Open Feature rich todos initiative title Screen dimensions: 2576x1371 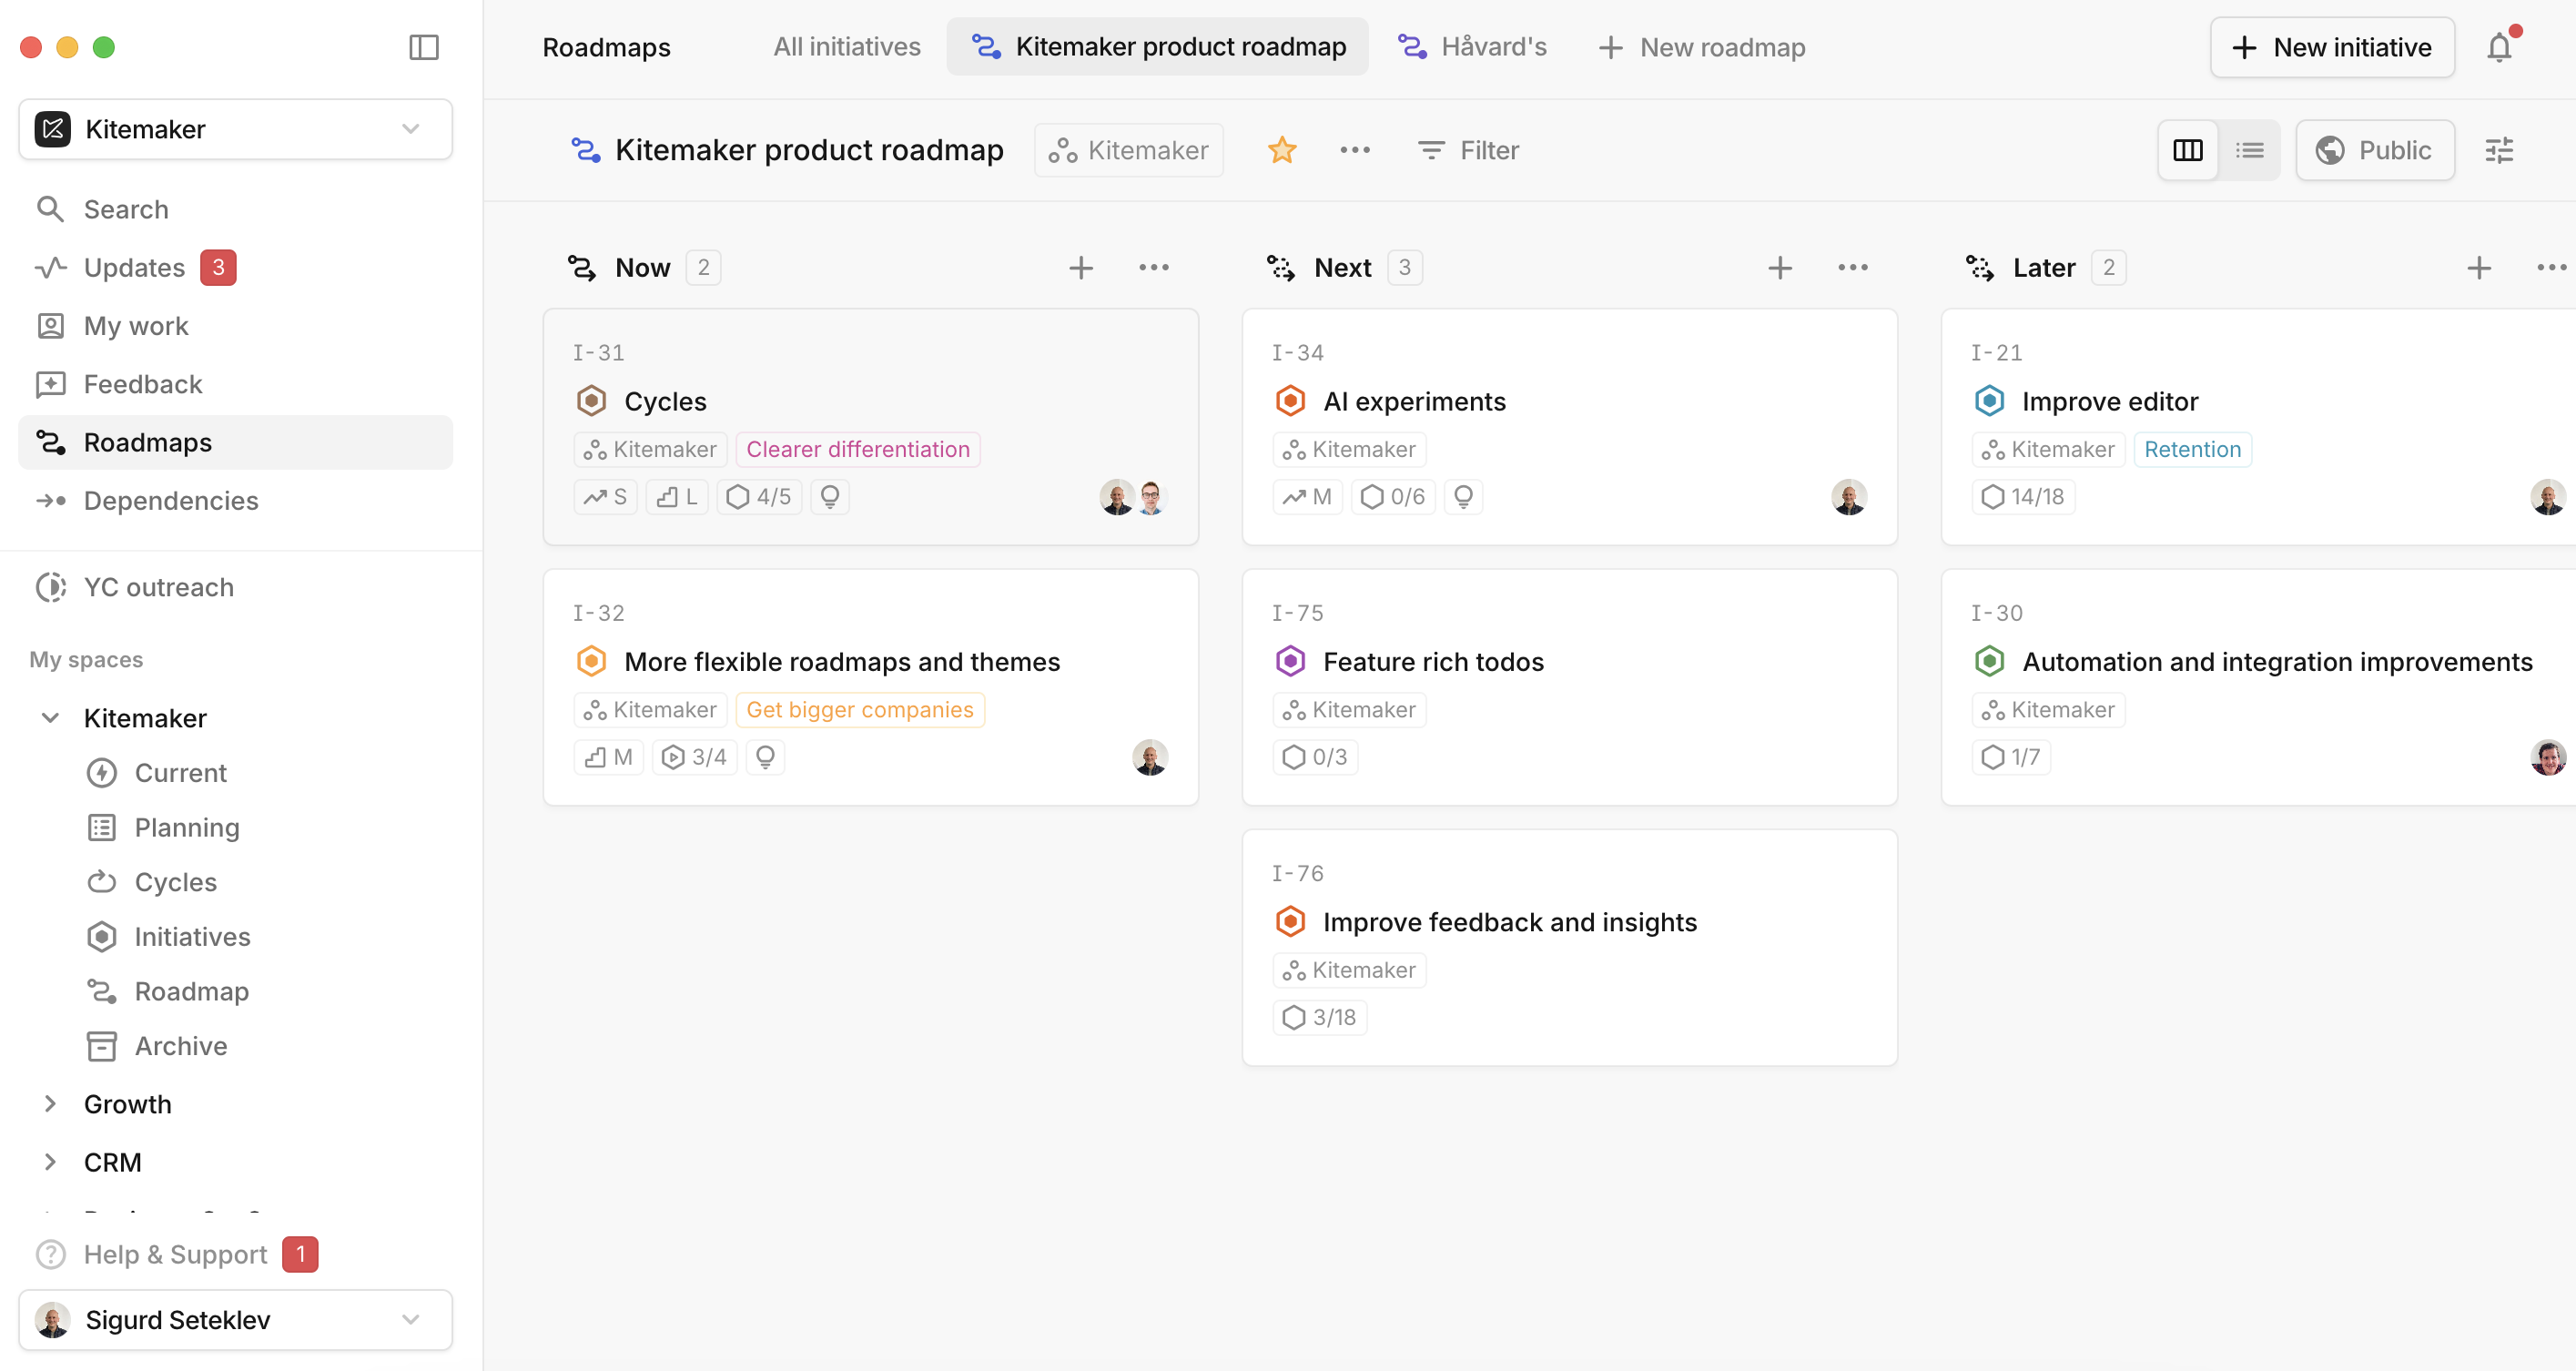(x=1433, y=661)
